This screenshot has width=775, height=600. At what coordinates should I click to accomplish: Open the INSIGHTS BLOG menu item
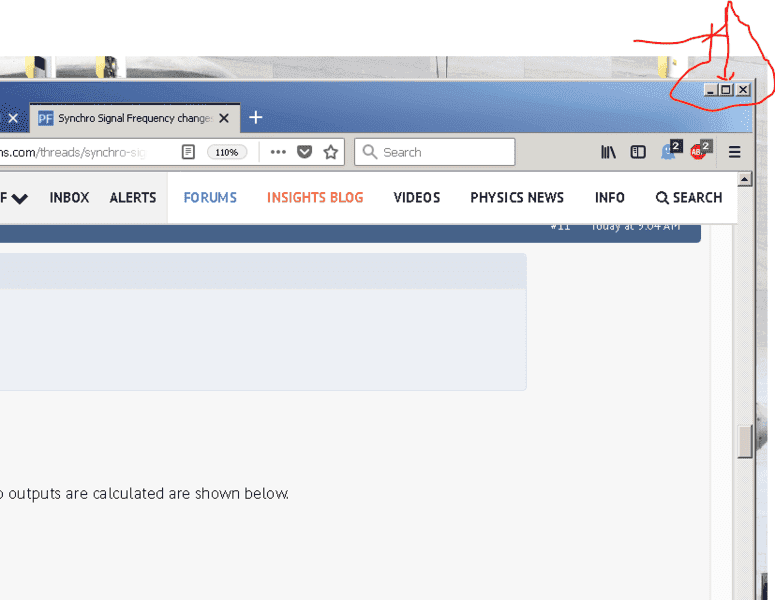point(315,198)
